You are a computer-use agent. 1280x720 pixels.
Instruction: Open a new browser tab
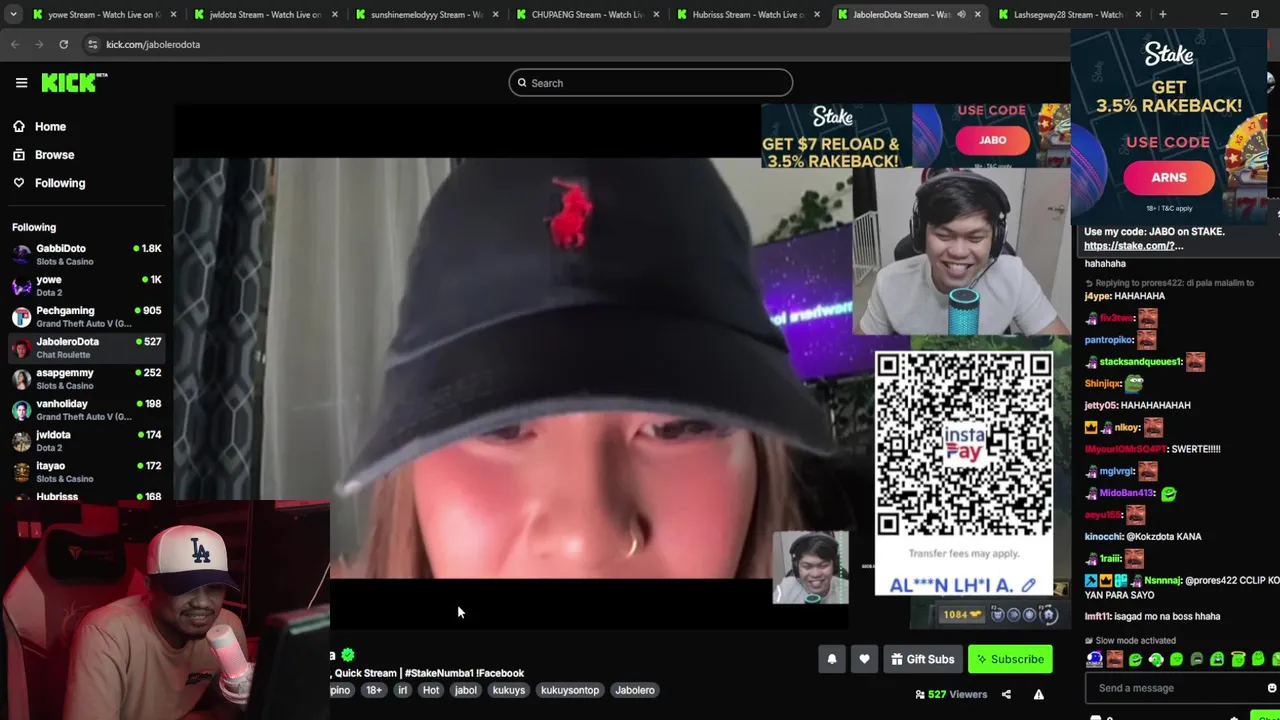tap(1162, 15)
